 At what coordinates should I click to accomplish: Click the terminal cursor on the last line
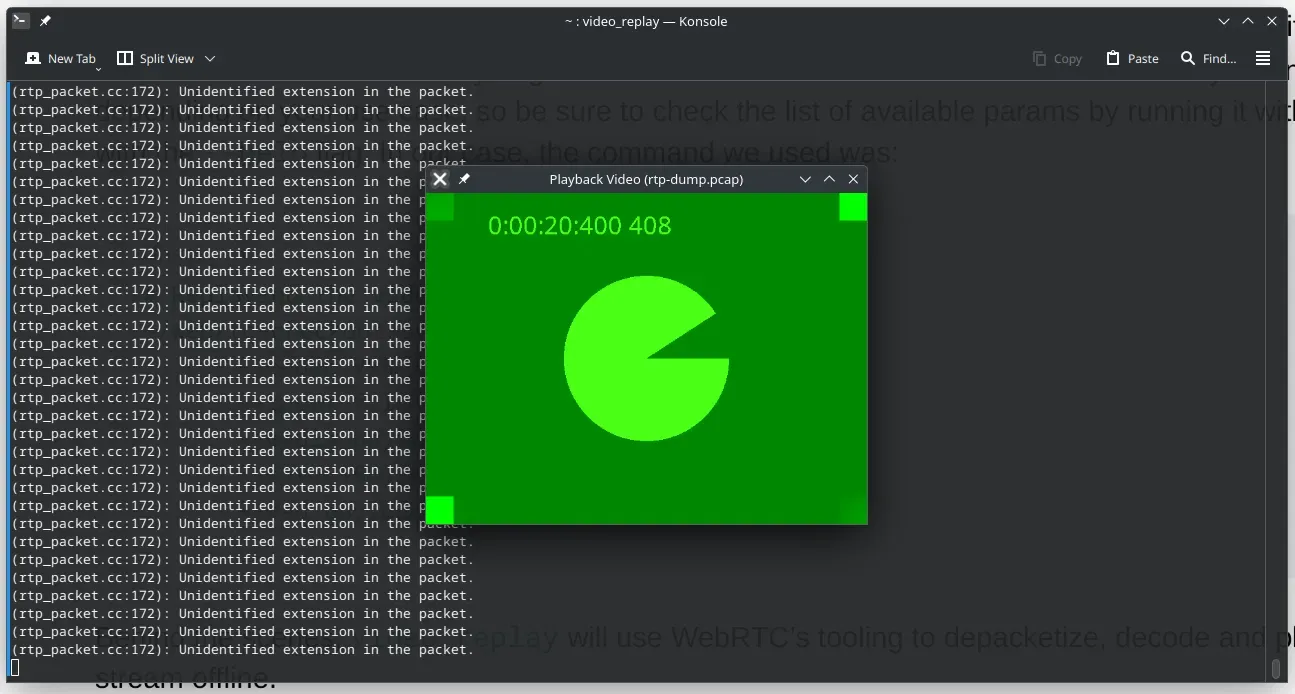tap(15, 667)
